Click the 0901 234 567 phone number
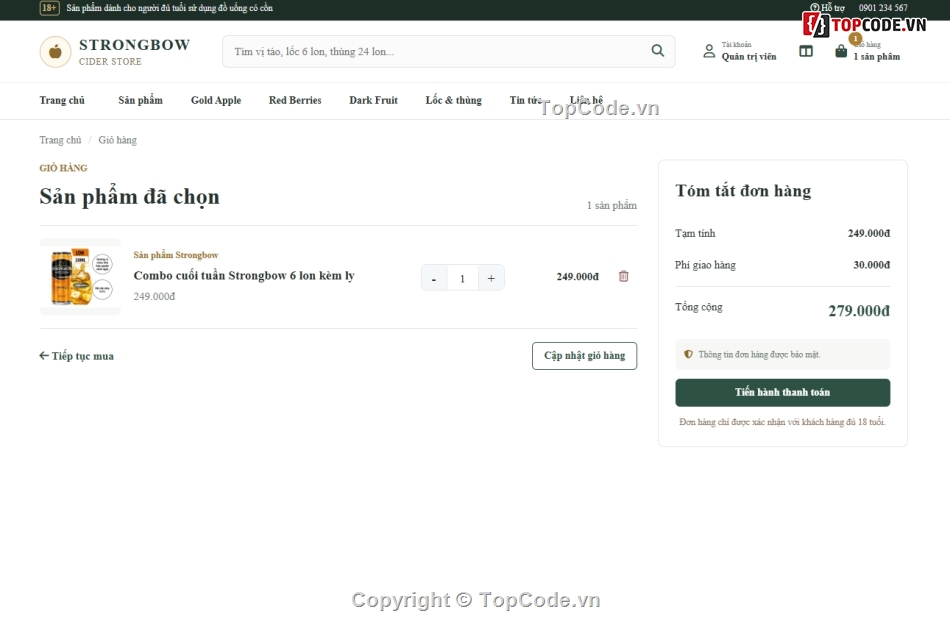The height and width of the screenshot is (631, 950). pos(883,8)
